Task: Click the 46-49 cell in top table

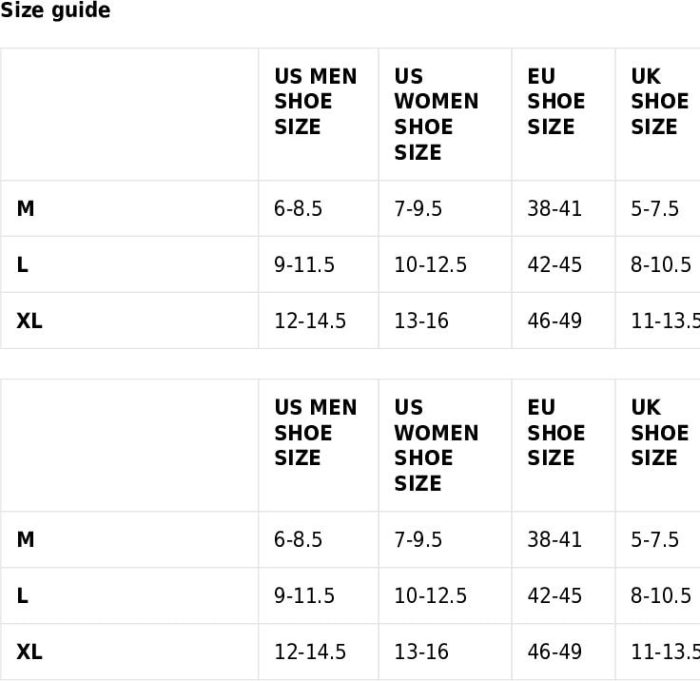Action: tap(554, 321)
